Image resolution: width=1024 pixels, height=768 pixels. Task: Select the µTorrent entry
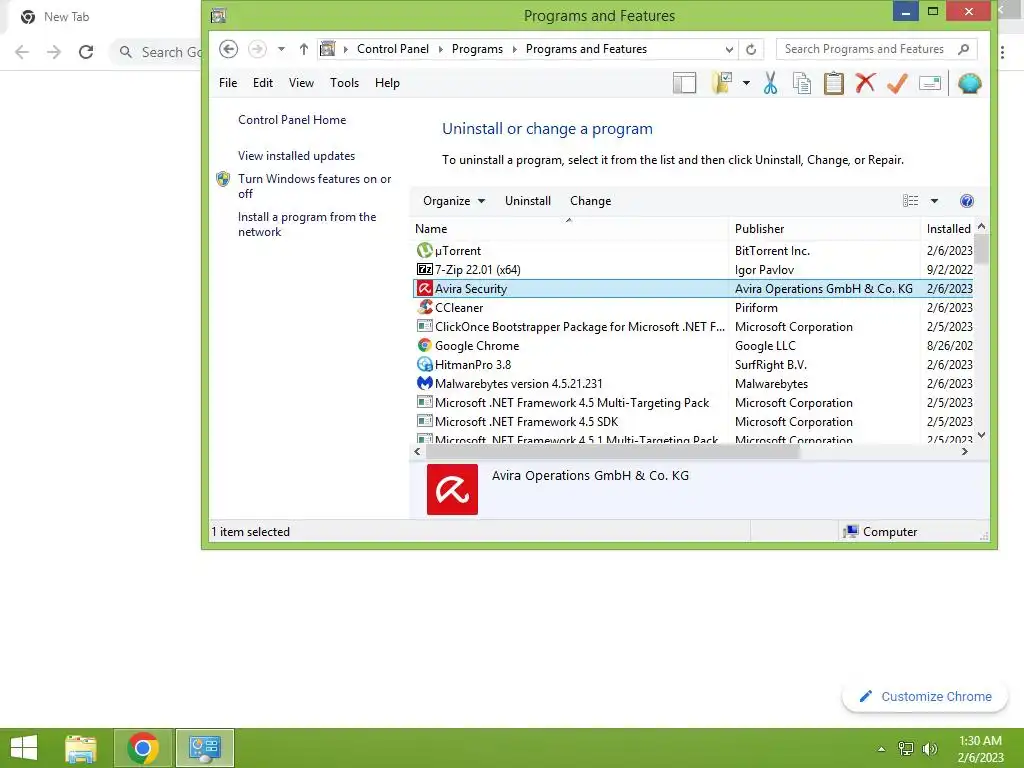693,251
